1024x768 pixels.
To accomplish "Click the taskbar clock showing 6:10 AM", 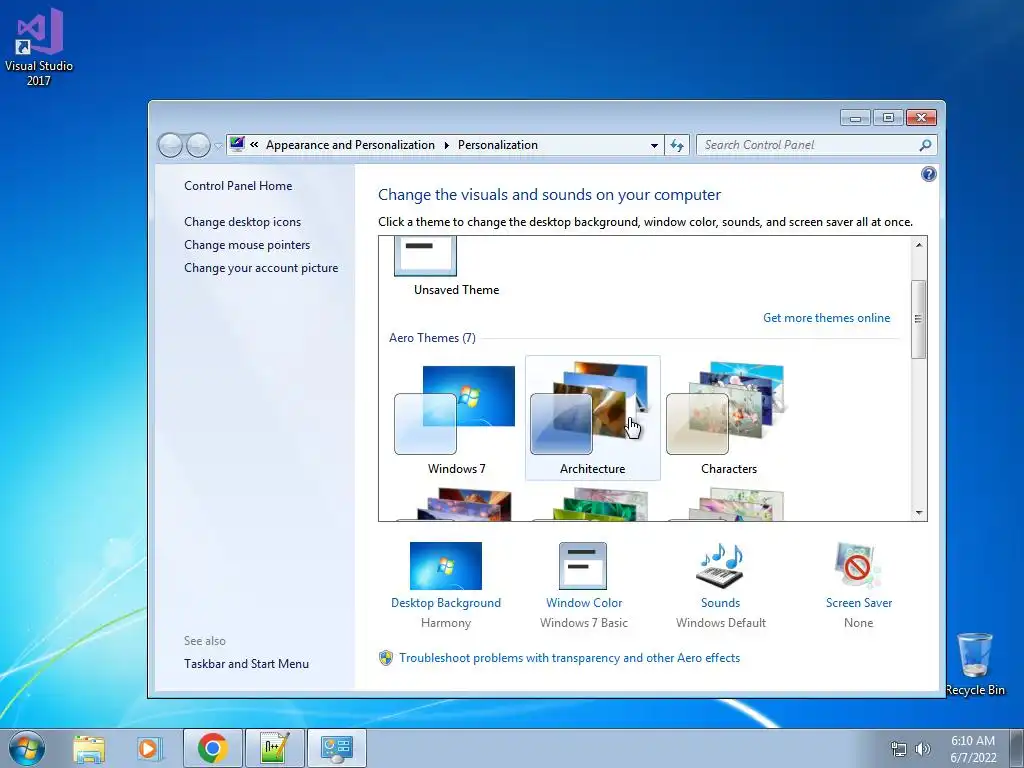I will coord(973,749).
